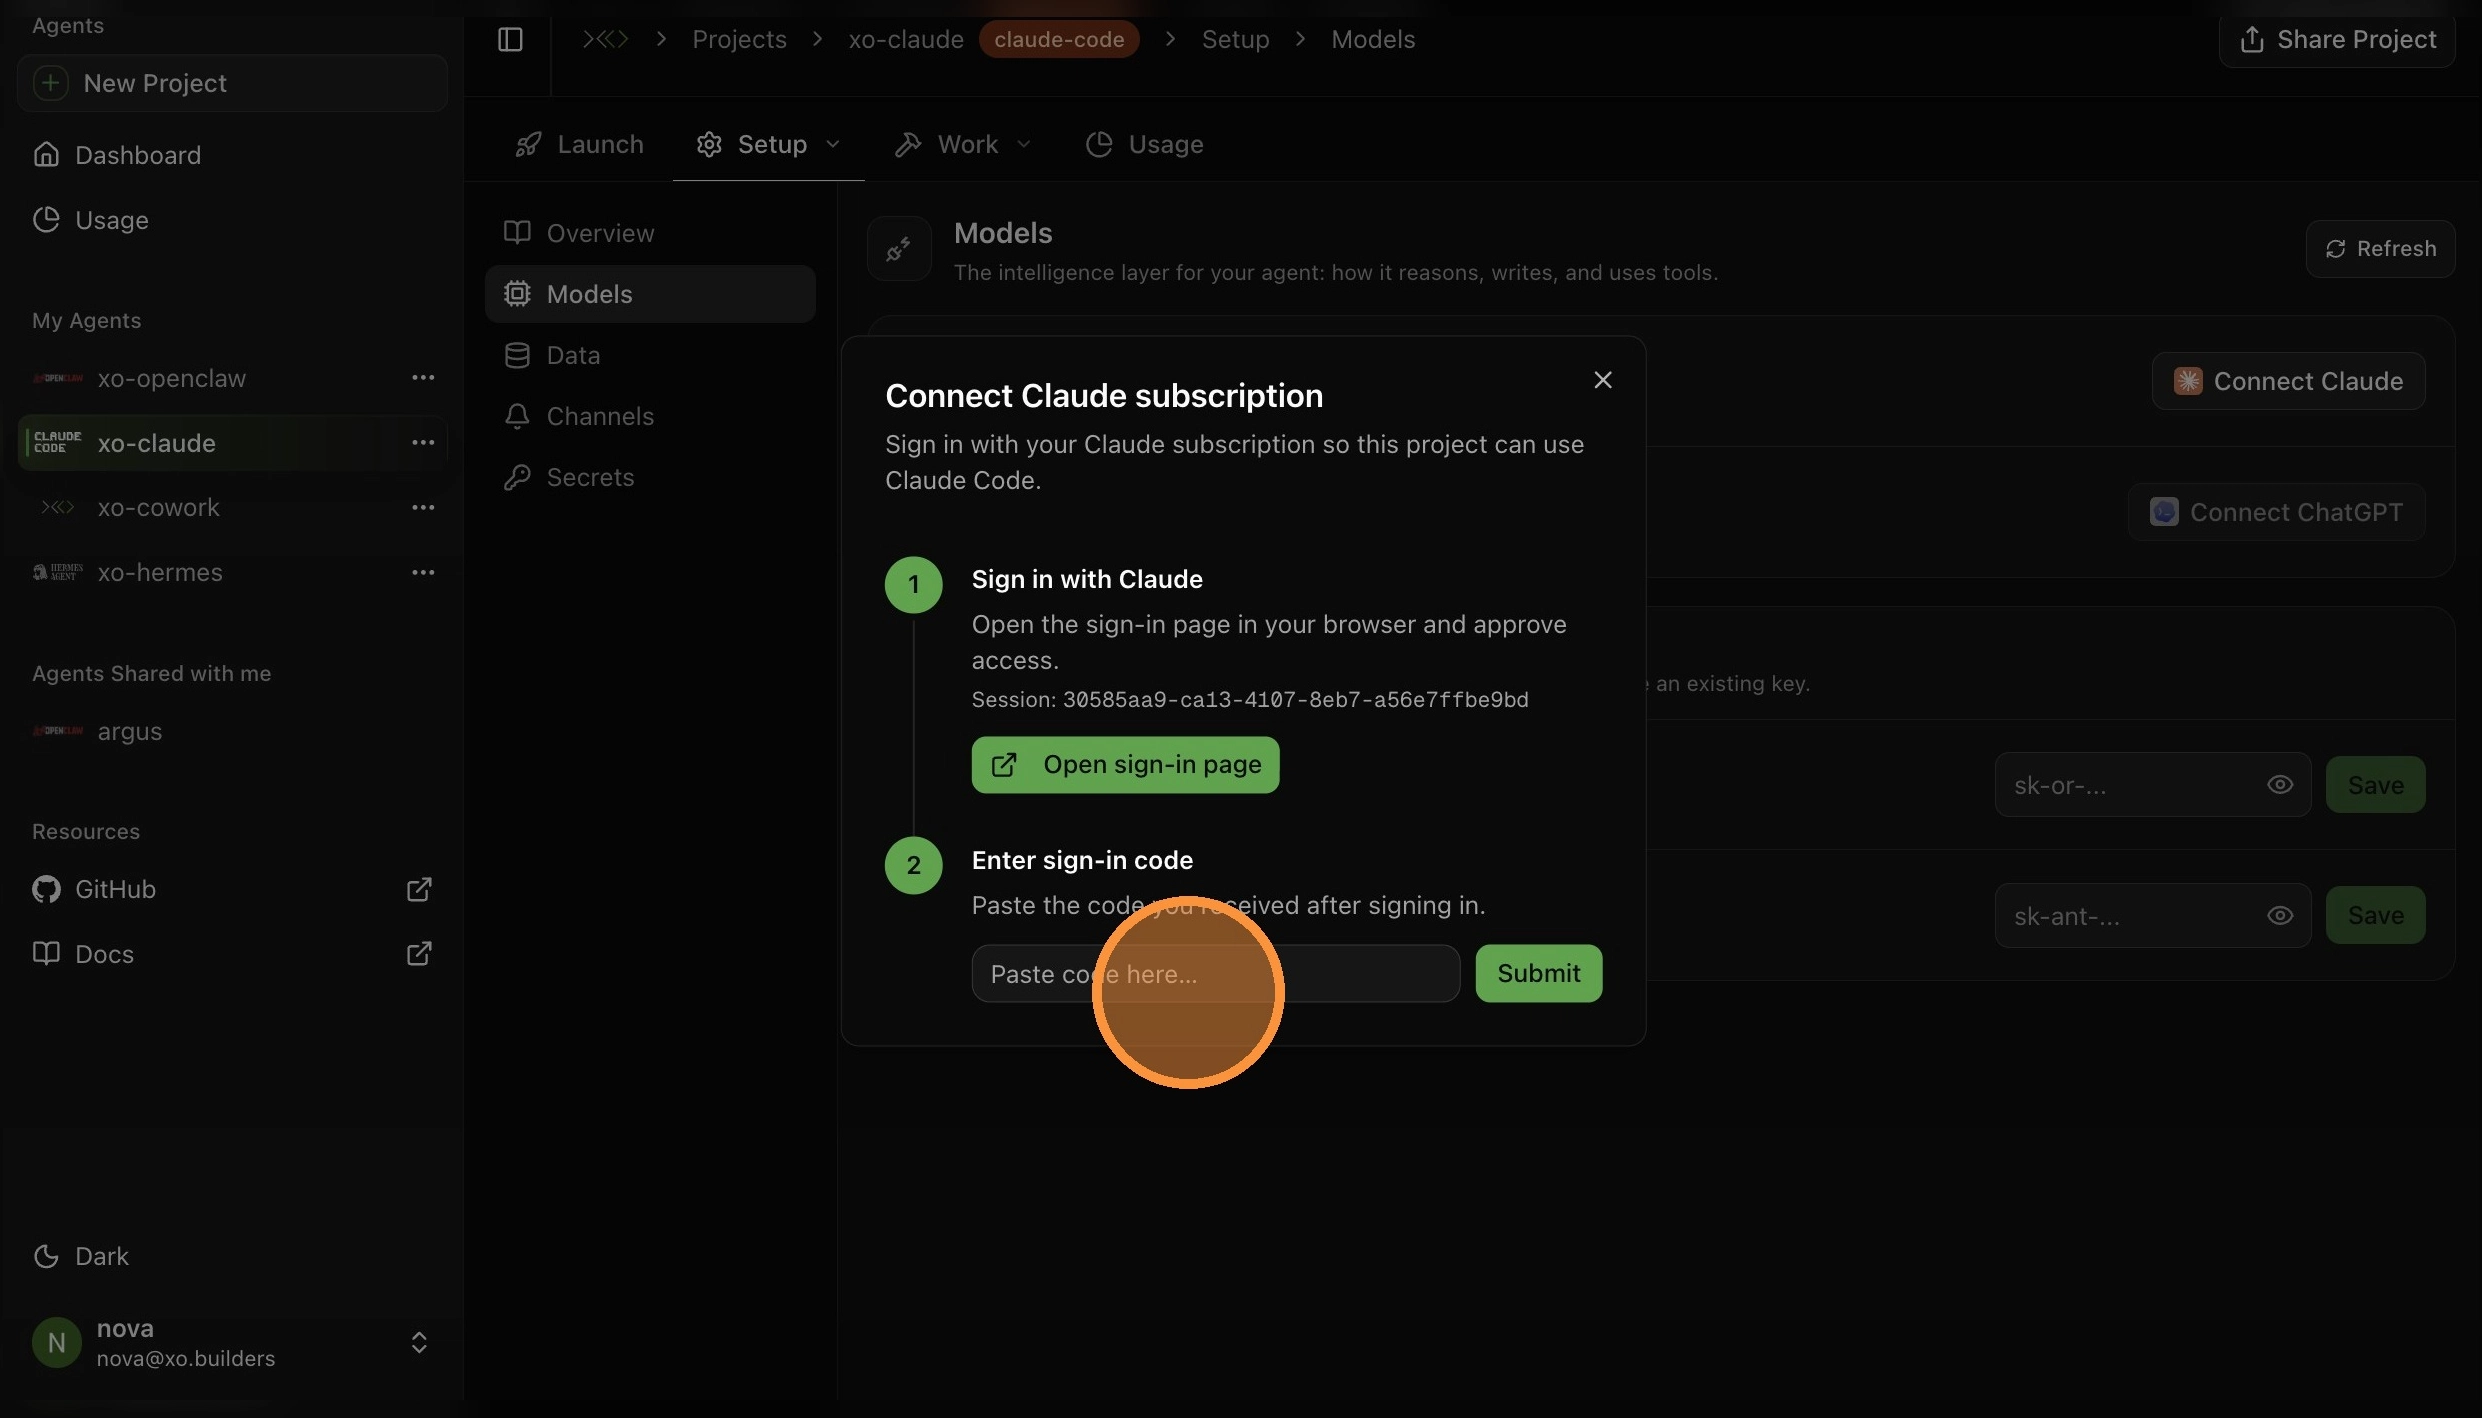Viewport: 2482px width, 1418px height.
Task: Toggle visibility of sk-ant key
Action: point(2279,916)
